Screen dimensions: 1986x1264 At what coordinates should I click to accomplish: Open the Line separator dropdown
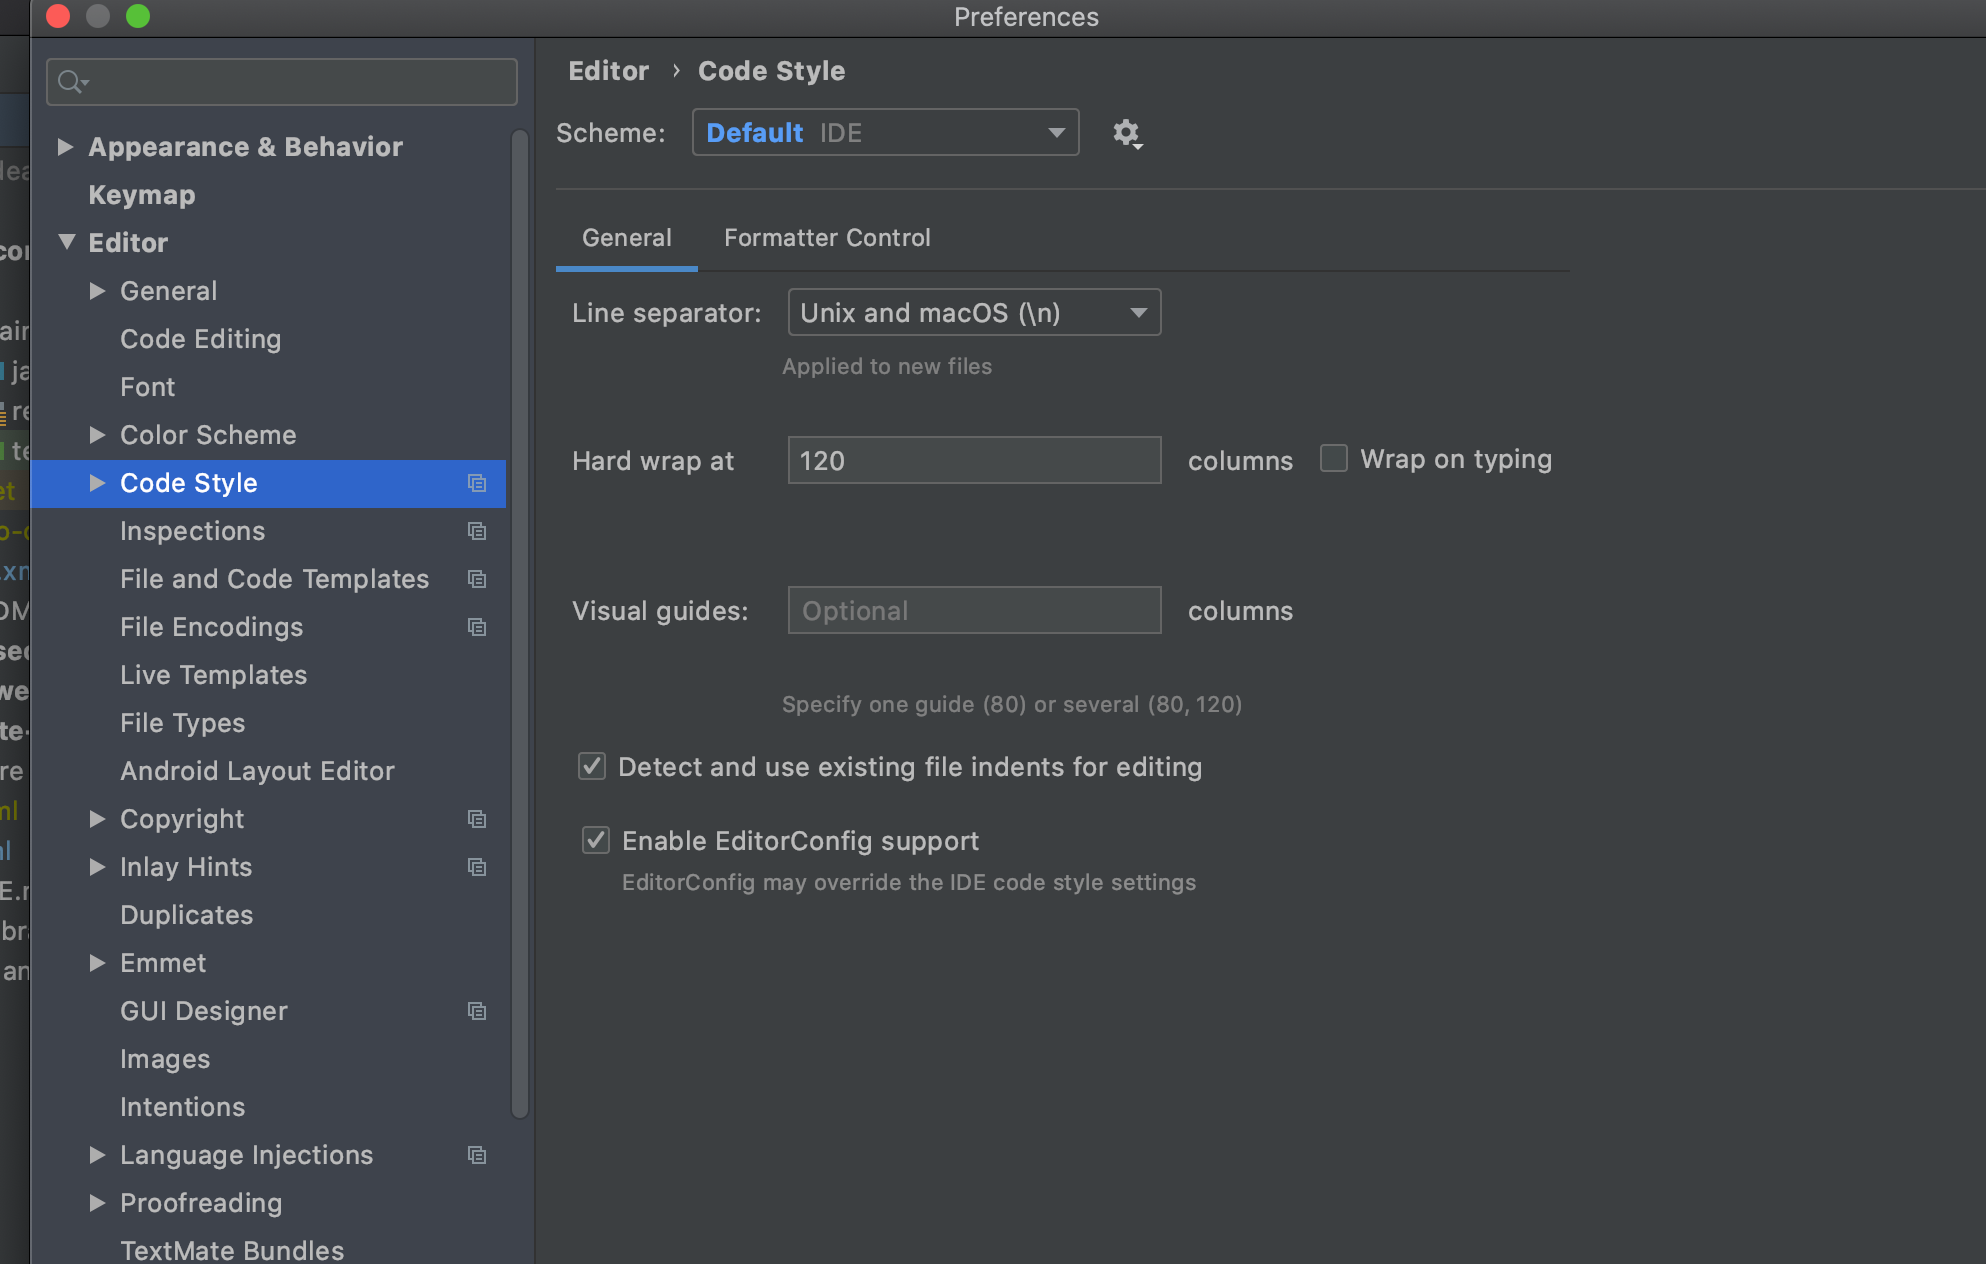click(x=974, y=313)
